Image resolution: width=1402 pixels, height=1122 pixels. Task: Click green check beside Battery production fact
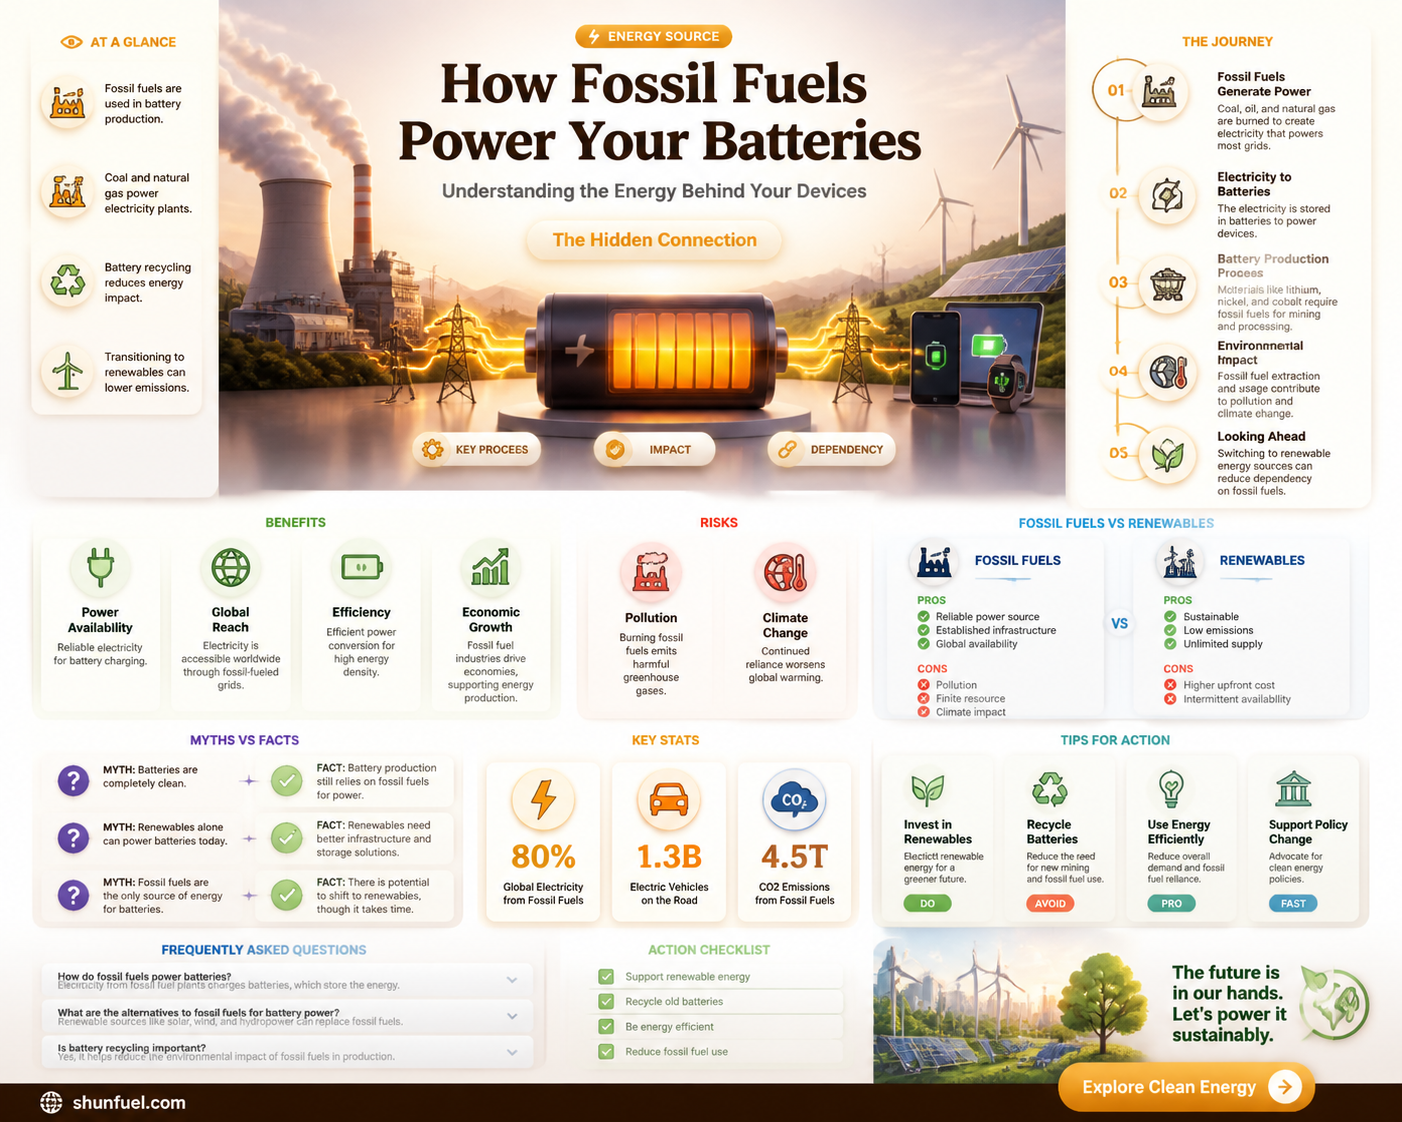287,781
